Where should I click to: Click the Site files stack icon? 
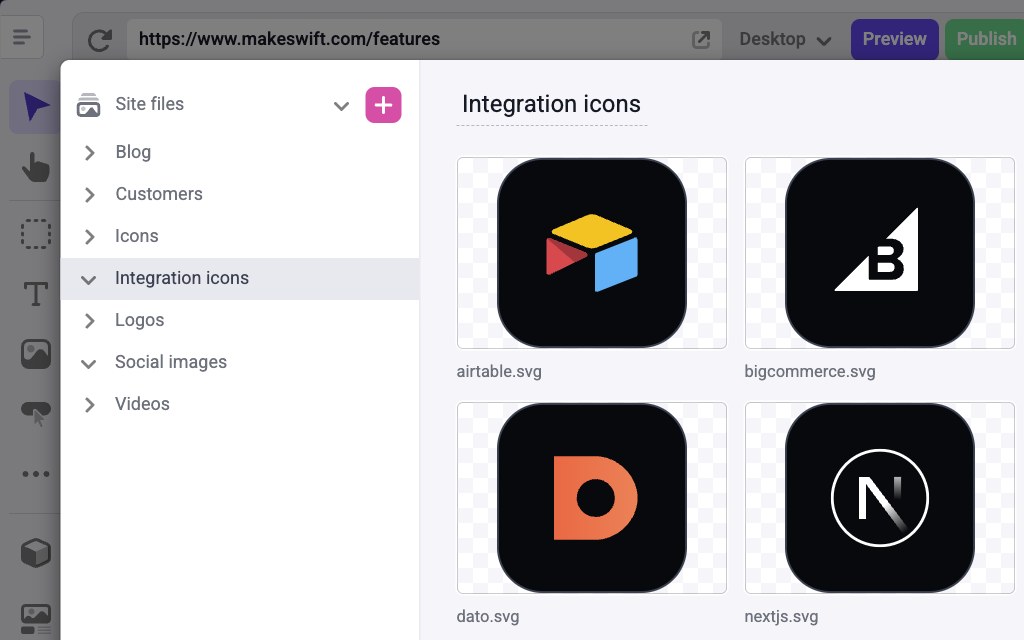(x=88, y=105)
